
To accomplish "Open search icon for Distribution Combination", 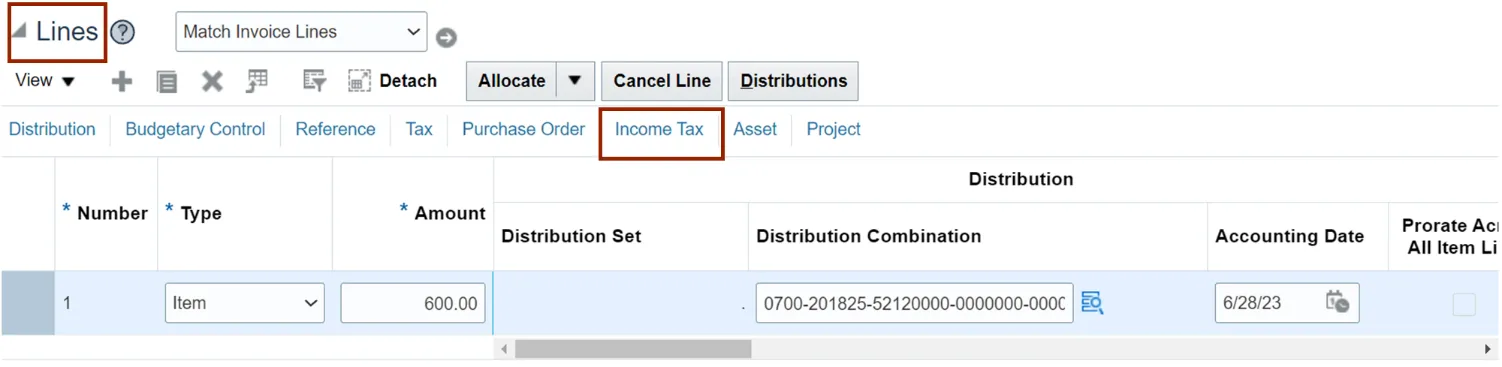I will point(1092,303).
